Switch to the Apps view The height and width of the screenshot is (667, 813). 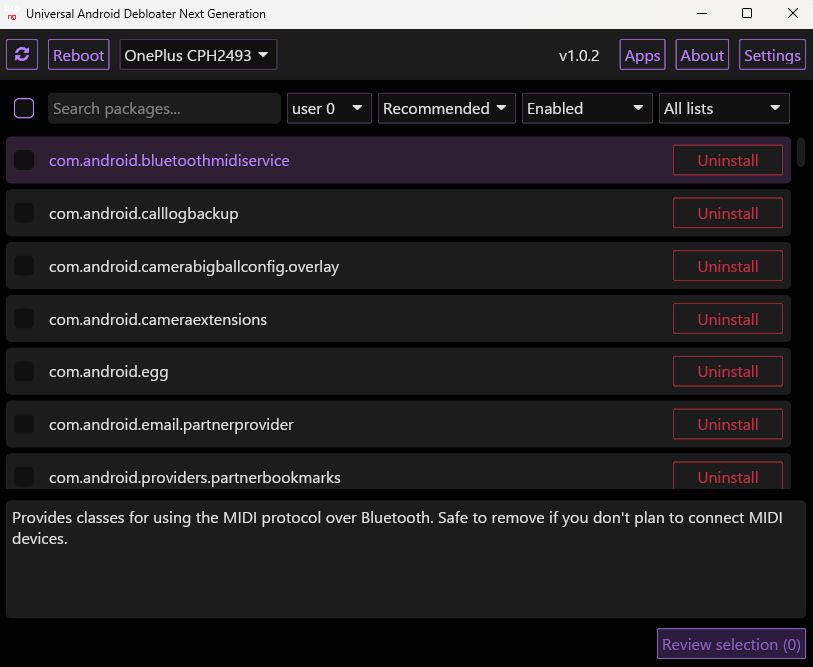[642, 55]
